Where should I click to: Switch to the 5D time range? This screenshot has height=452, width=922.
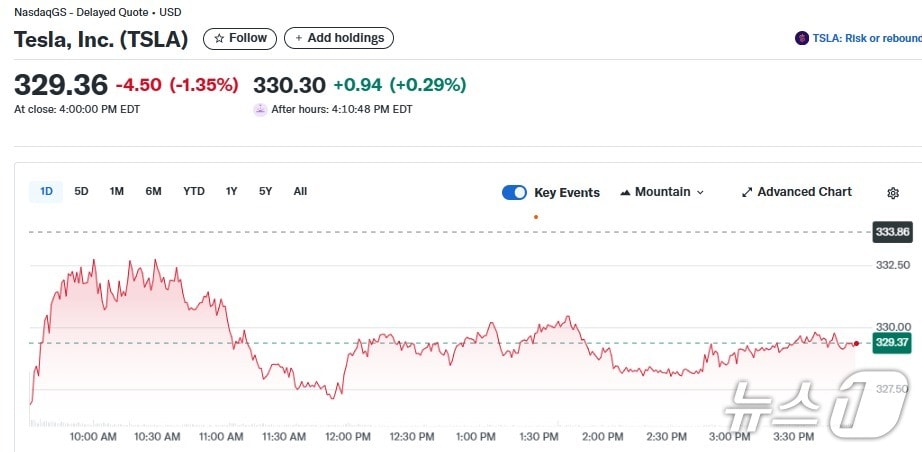(81, 191)
